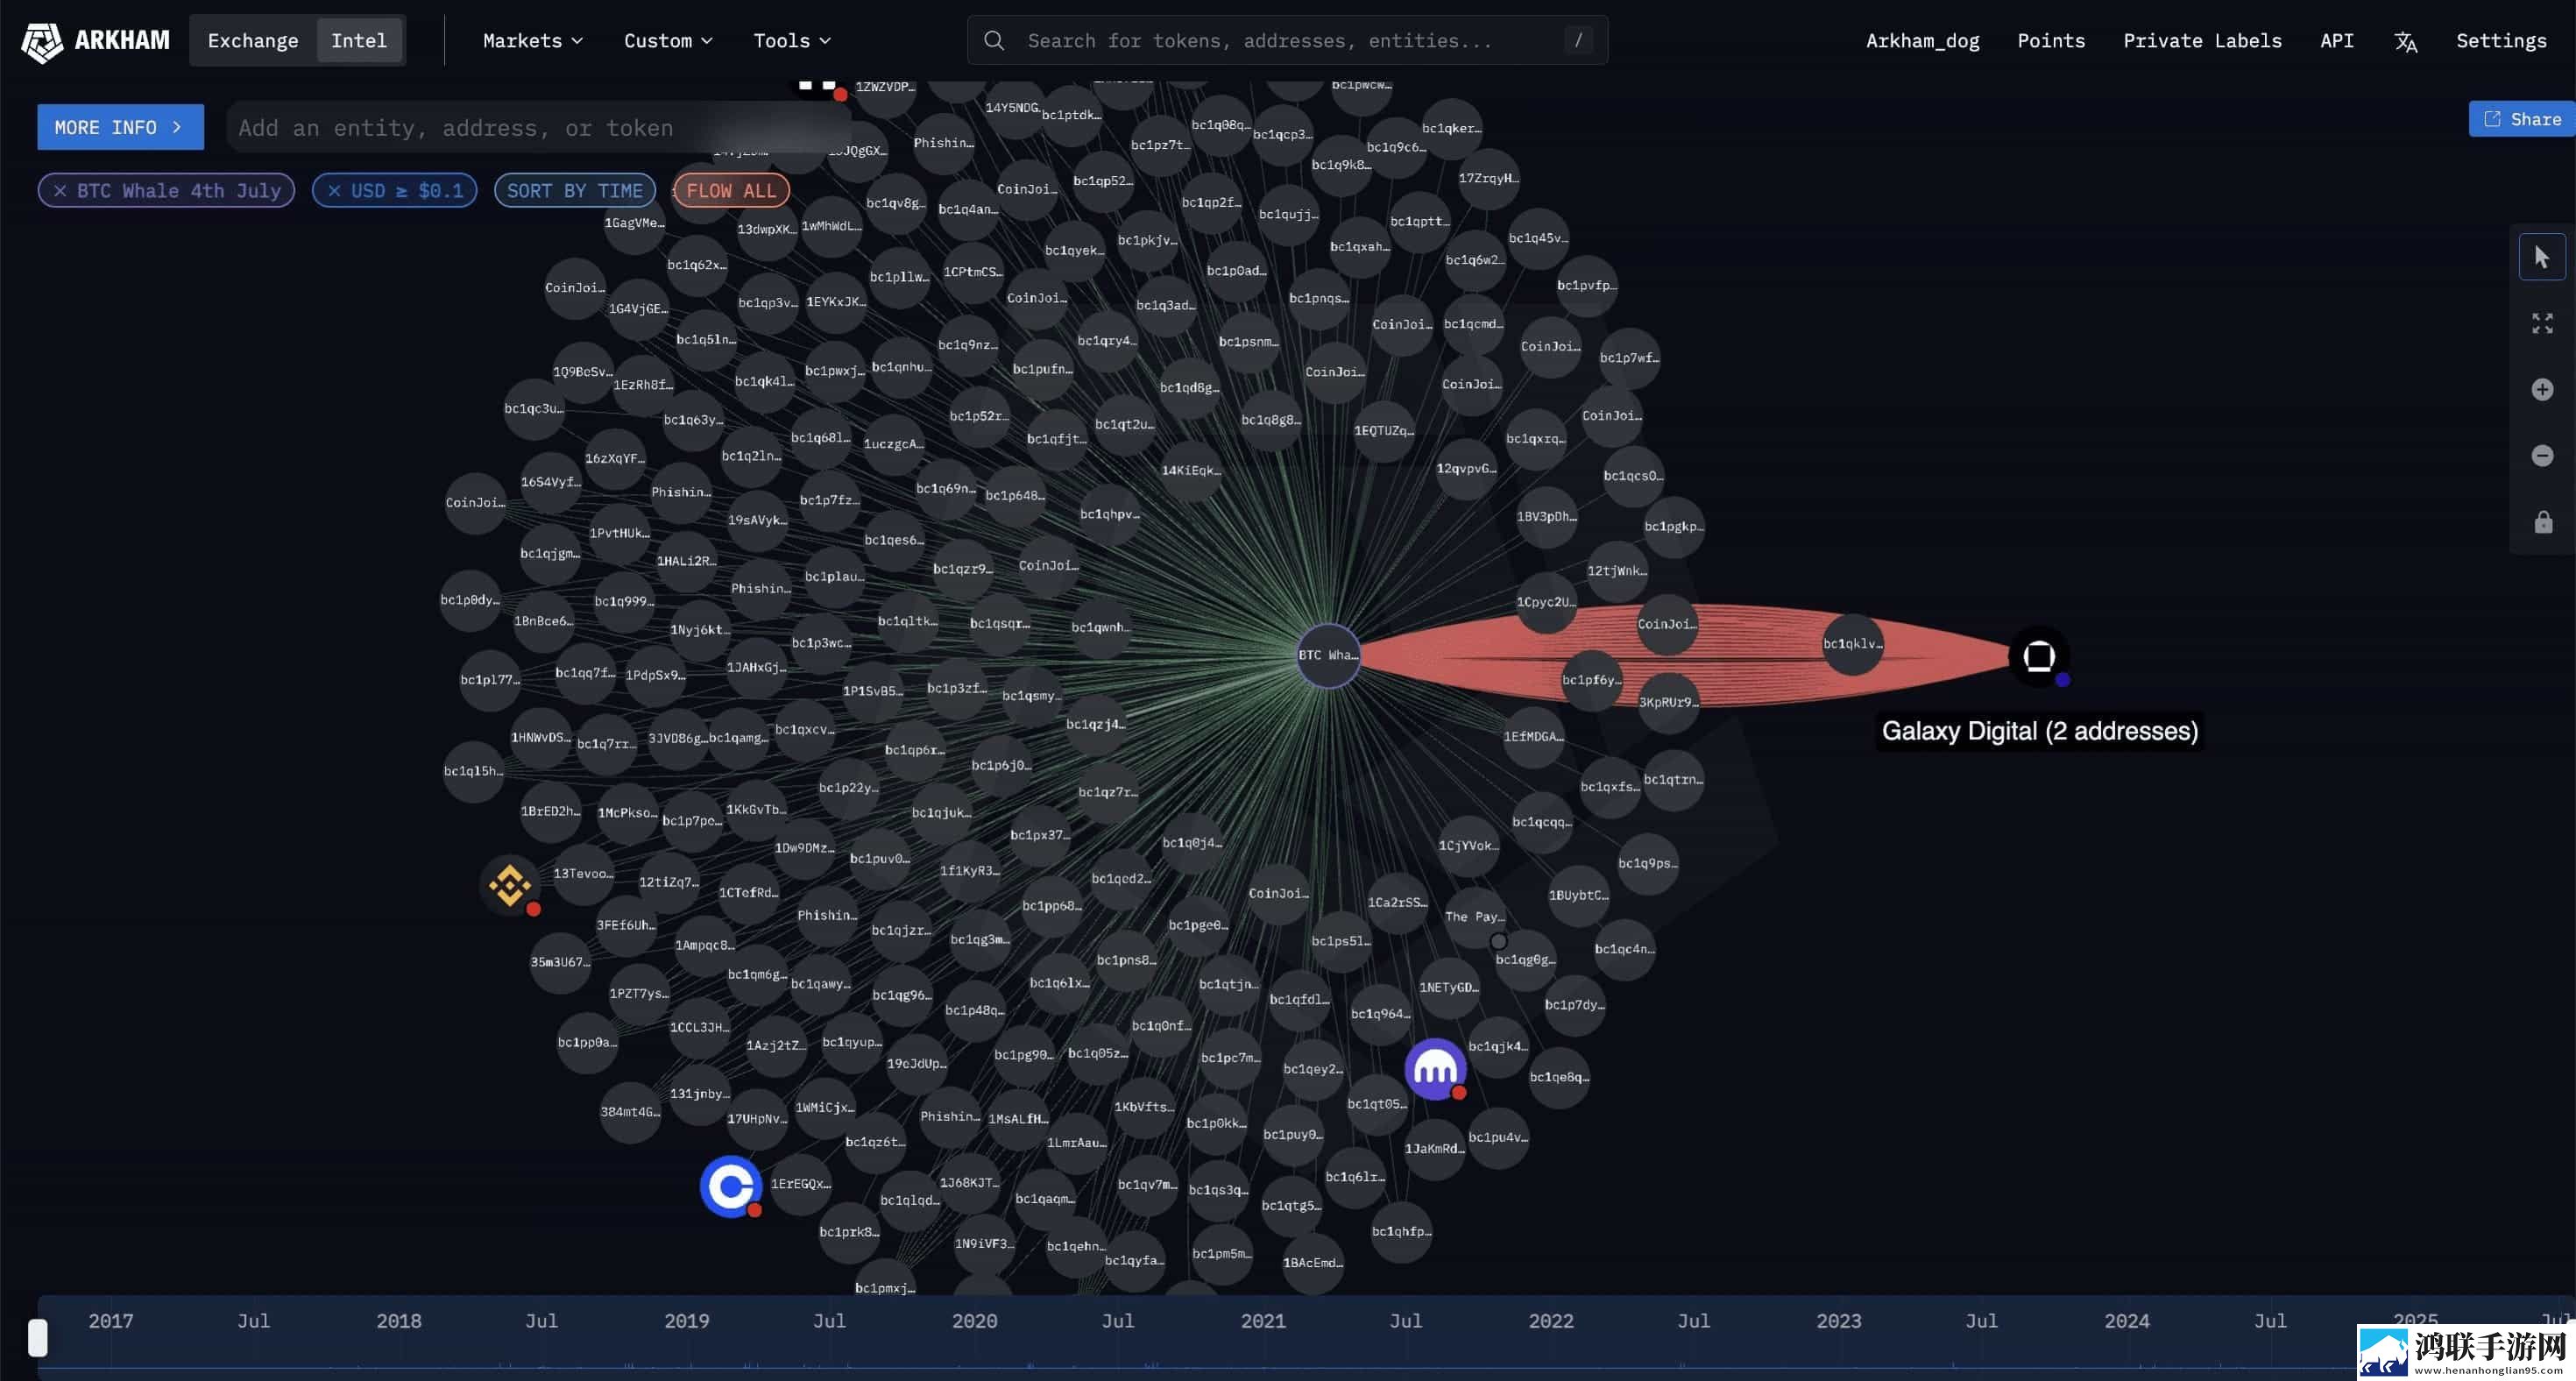
Task: Switch to Exchange mode
Action: (x=253, y=41)
